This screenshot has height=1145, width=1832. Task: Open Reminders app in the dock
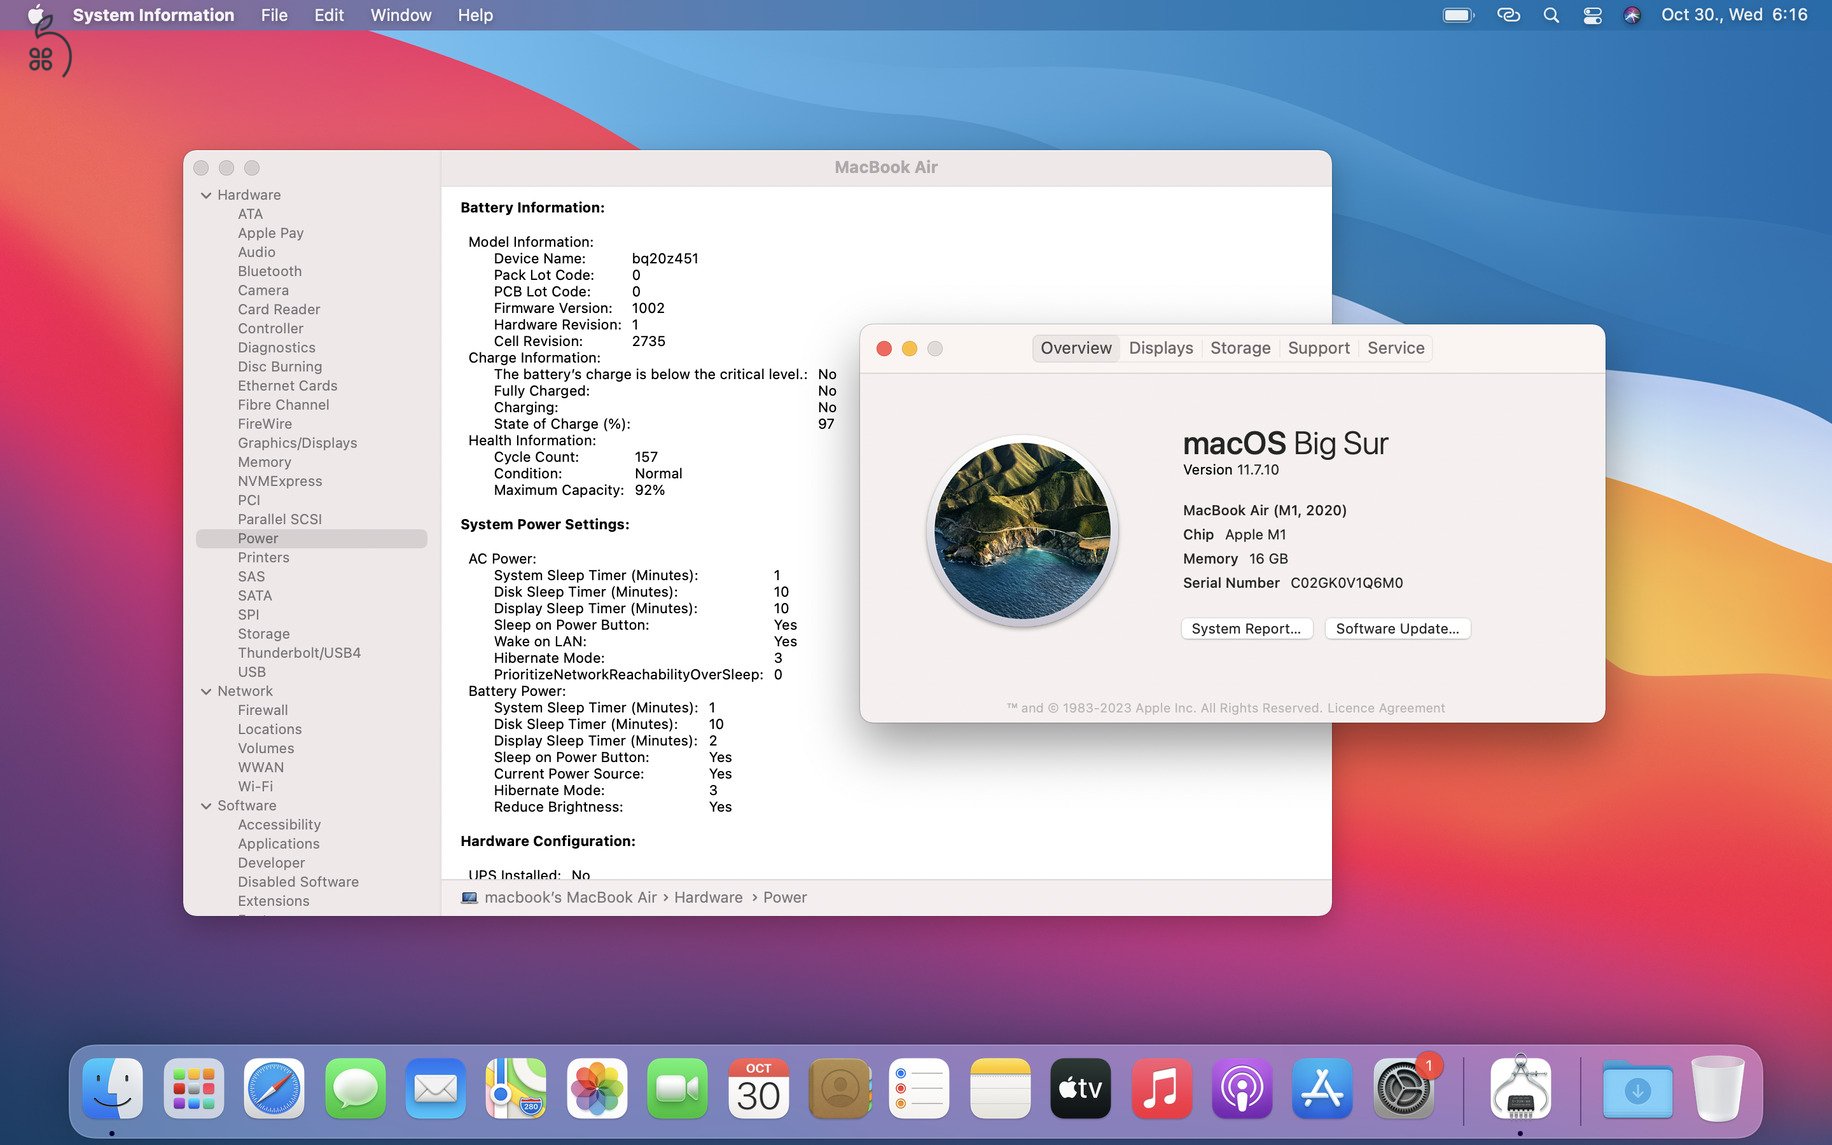[919, 1088]
